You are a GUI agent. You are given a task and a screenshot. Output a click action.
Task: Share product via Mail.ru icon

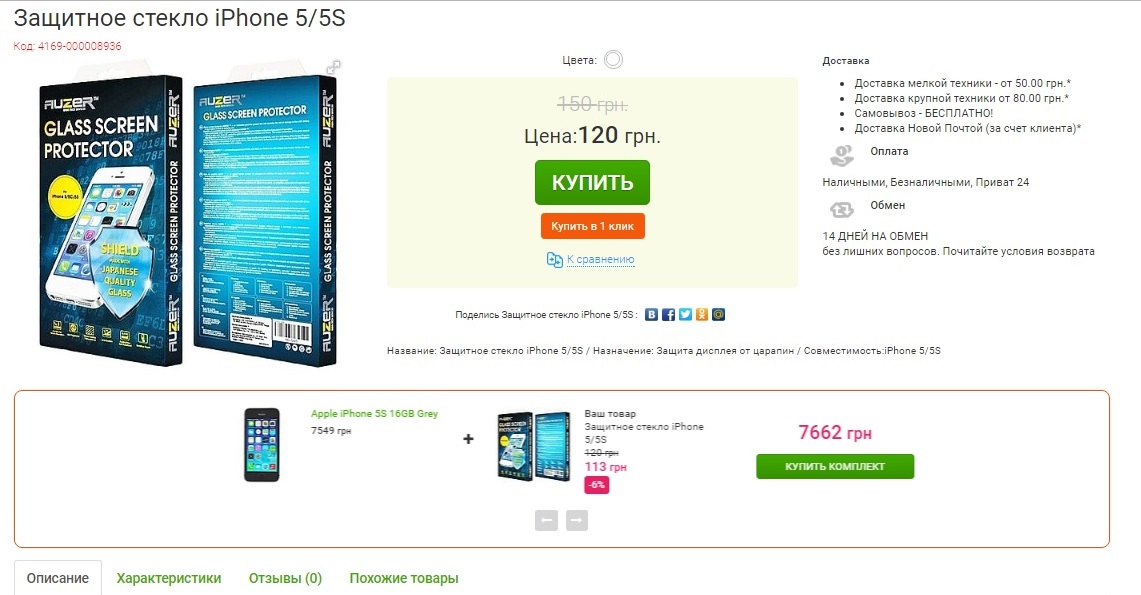(718, 314)
